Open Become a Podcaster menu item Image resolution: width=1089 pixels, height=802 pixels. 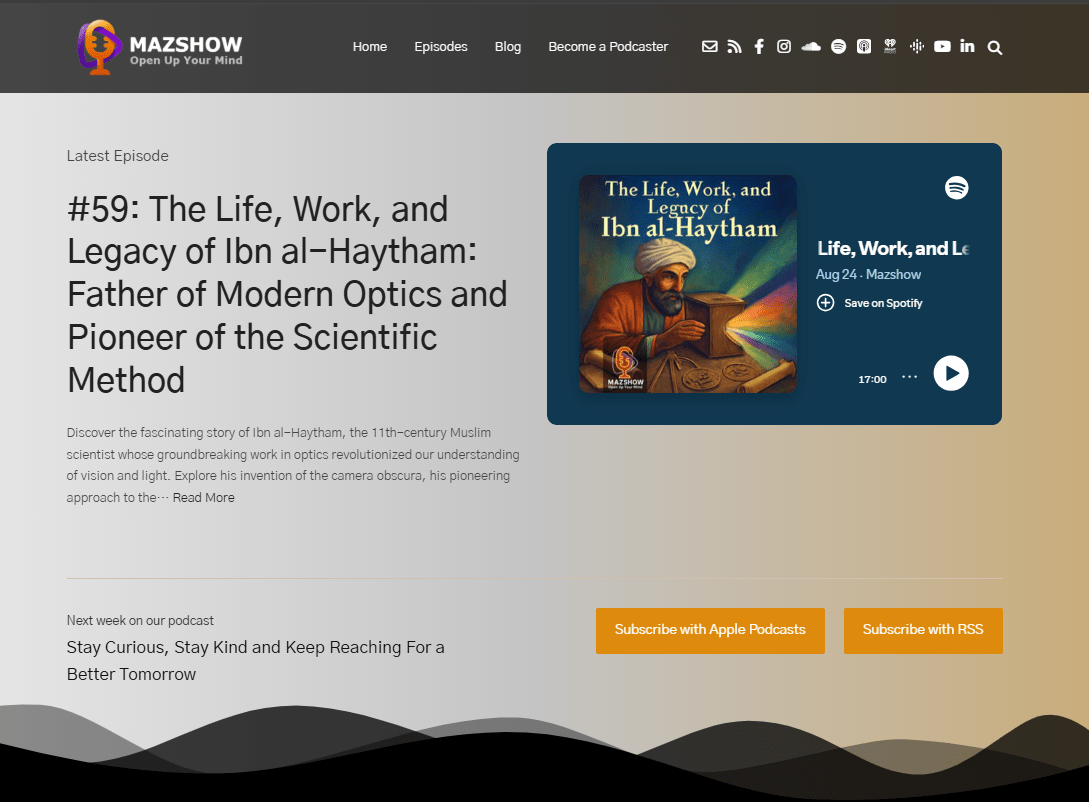(608, 47)
